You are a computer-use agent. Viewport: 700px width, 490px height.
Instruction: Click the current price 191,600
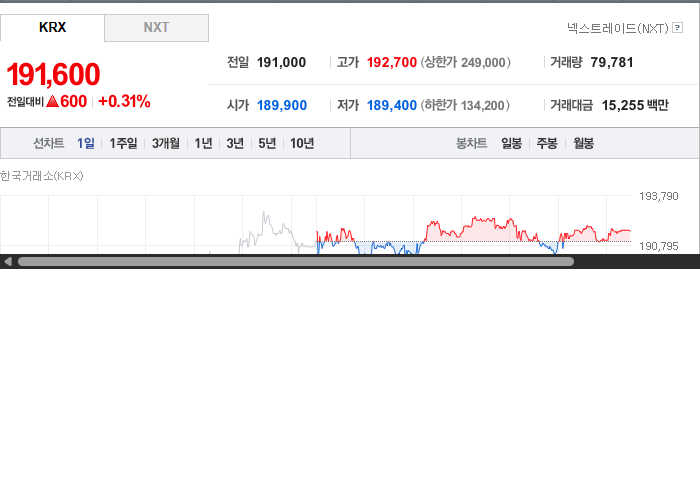[54, 75]
